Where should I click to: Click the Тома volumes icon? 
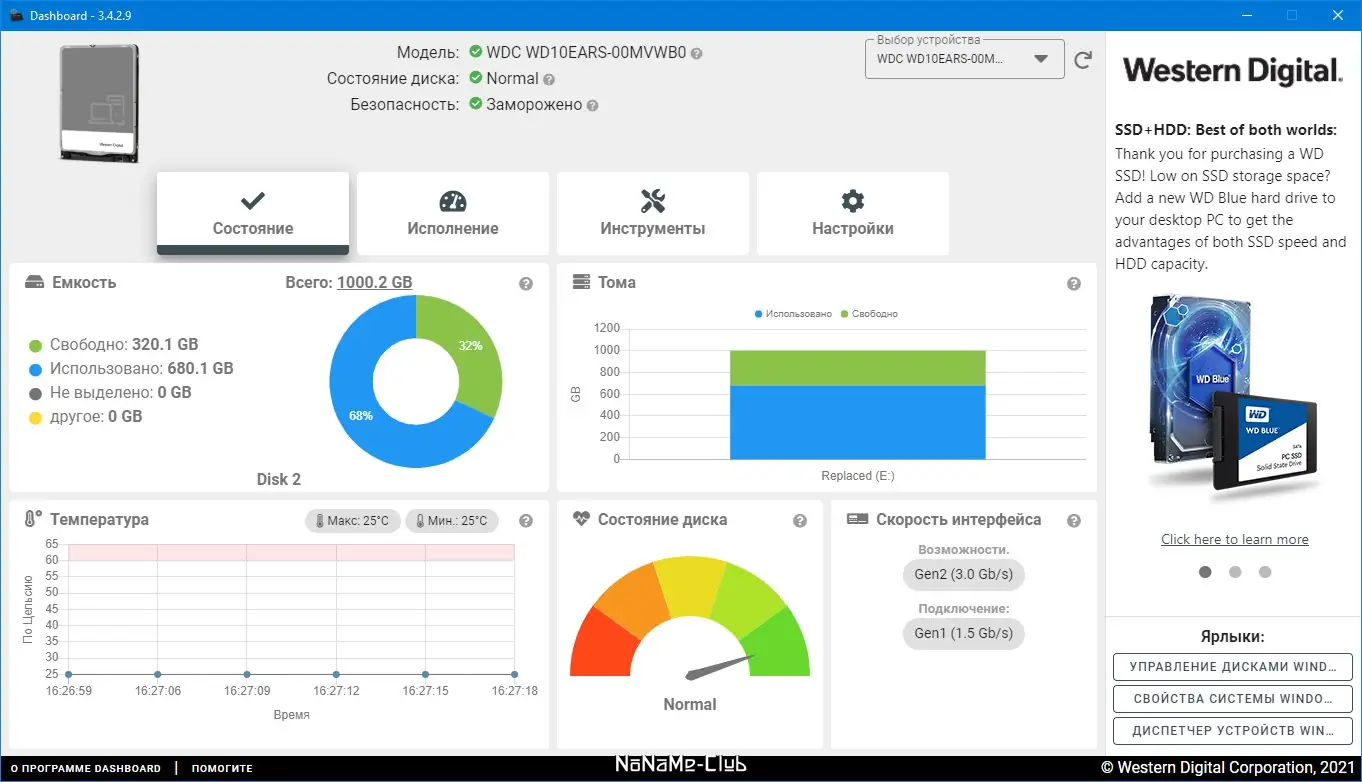581,283
